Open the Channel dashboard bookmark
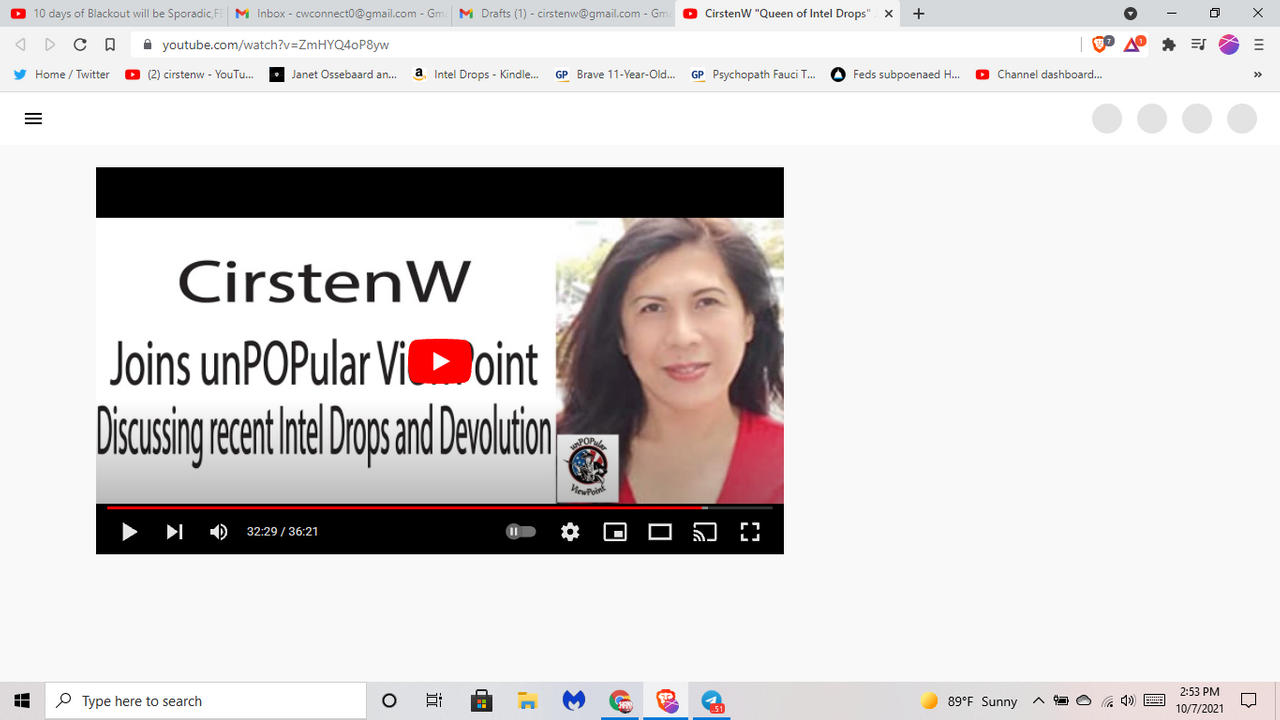 tap(1039, 74)
